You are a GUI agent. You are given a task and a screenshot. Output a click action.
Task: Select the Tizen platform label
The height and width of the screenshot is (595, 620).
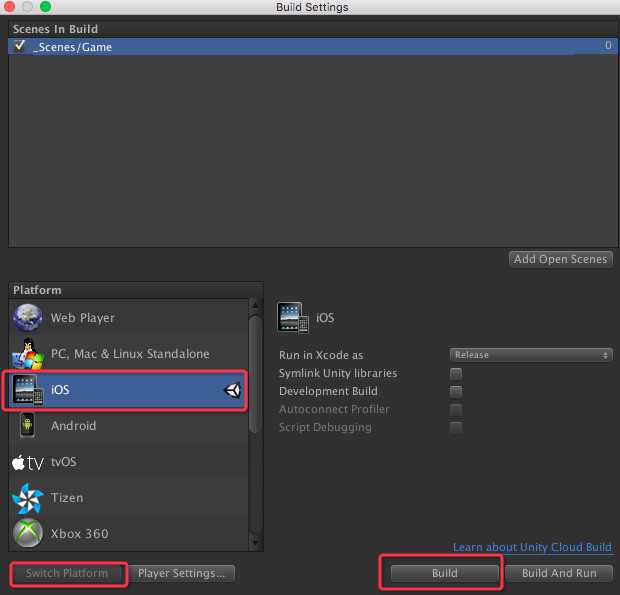pos(67,498)
